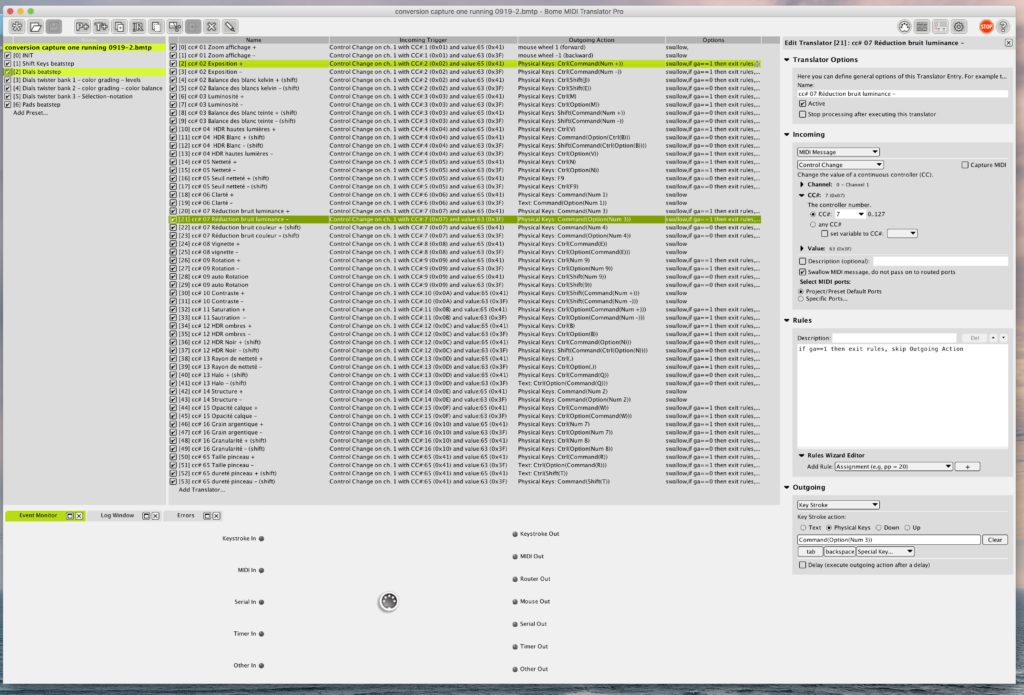1024x695 pixels.
Task: Click the tab key button
Action: click(x=810, y=552)
